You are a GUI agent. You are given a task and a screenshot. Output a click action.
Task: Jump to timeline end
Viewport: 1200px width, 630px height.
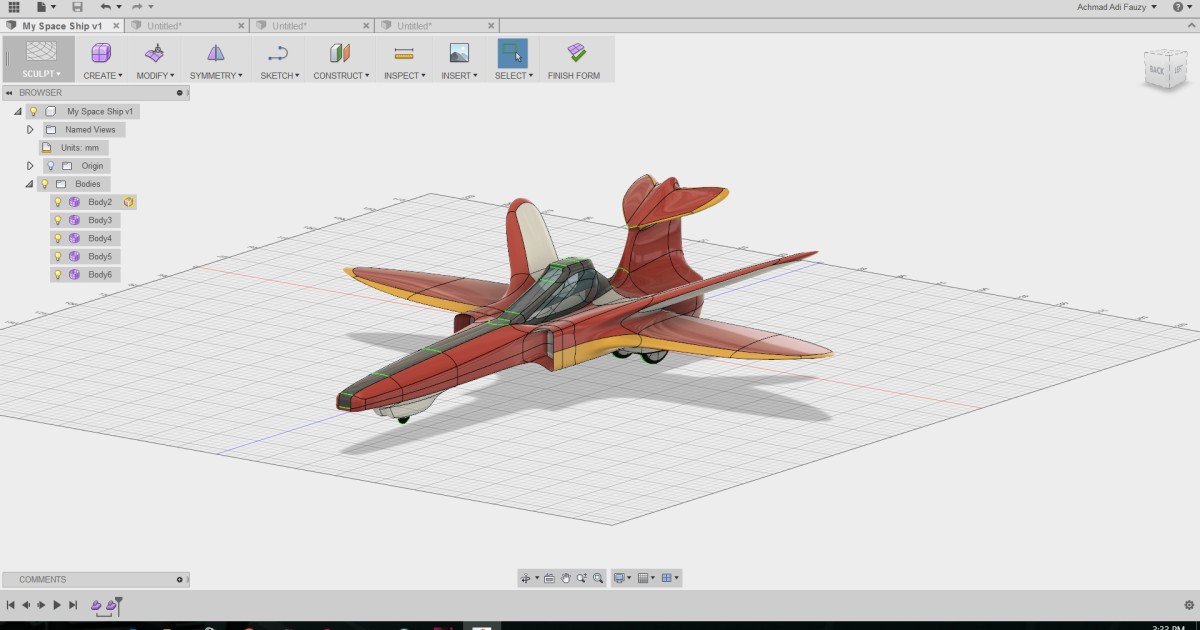pyautogui.click(x=73, y=605)
